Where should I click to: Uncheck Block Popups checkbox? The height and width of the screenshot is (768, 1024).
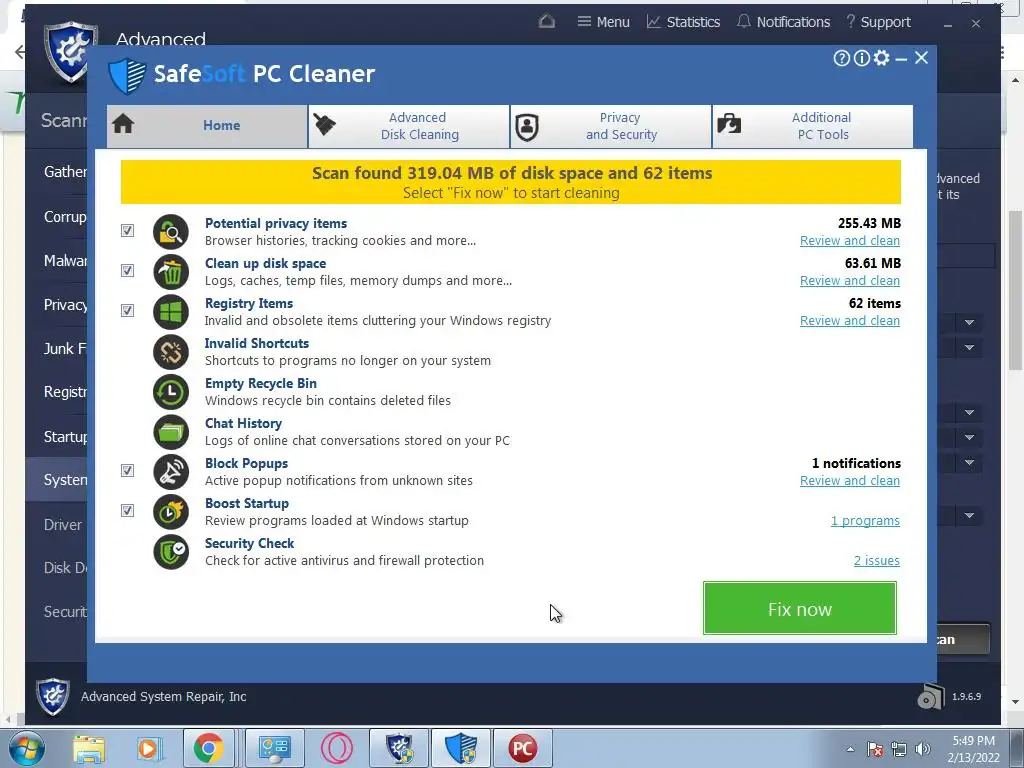click(x=127, y=470)
